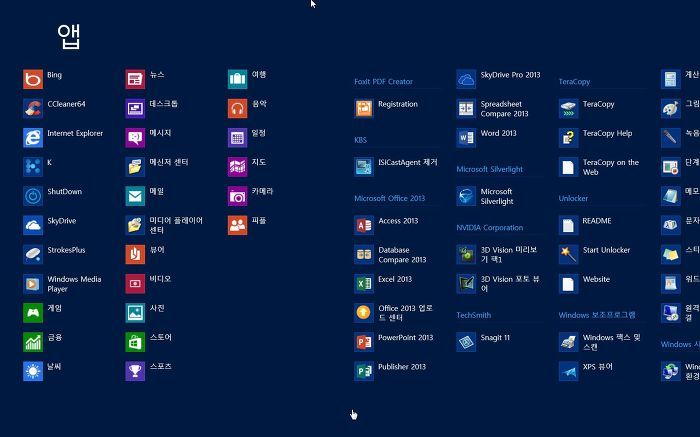Open SkyDrive Pro 2013 icon
The width and height of the screenshot is (700, 437).
point(466,79)
